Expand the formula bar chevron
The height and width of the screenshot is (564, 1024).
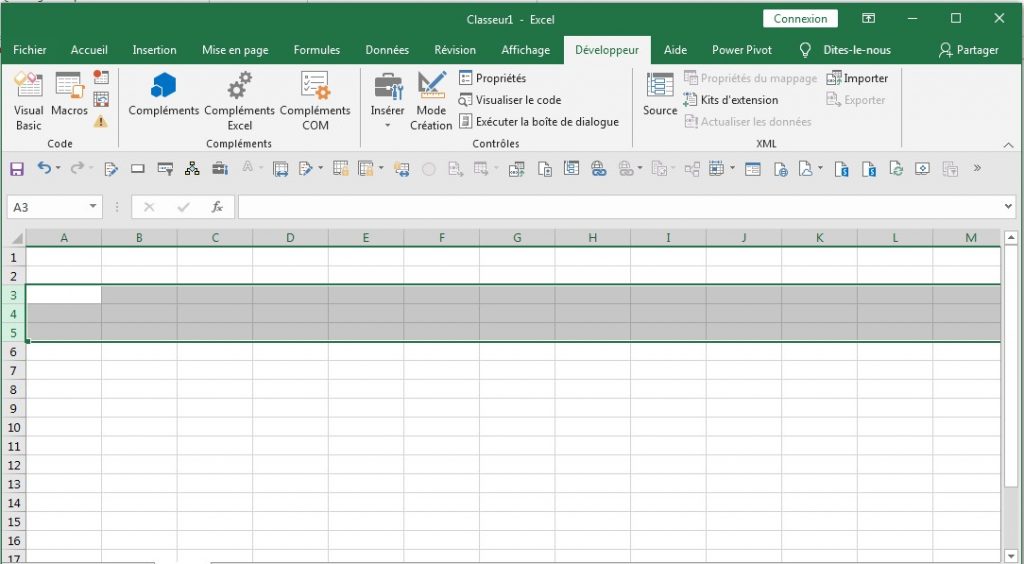1008,207
